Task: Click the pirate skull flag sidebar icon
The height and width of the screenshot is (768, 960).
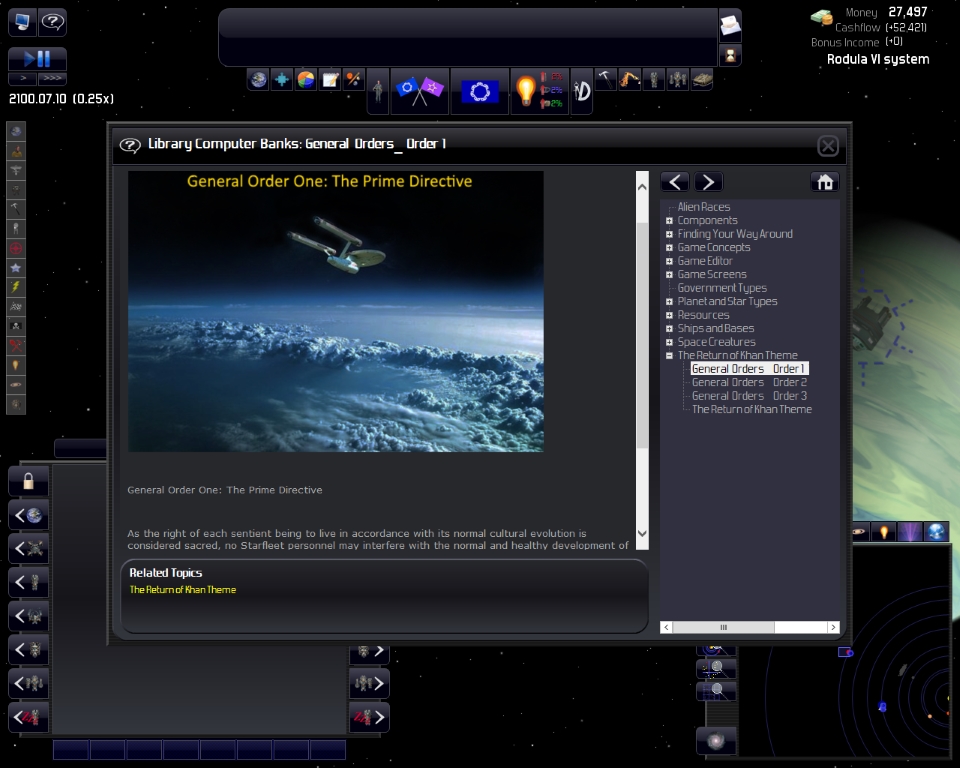Action: (16, 326)
